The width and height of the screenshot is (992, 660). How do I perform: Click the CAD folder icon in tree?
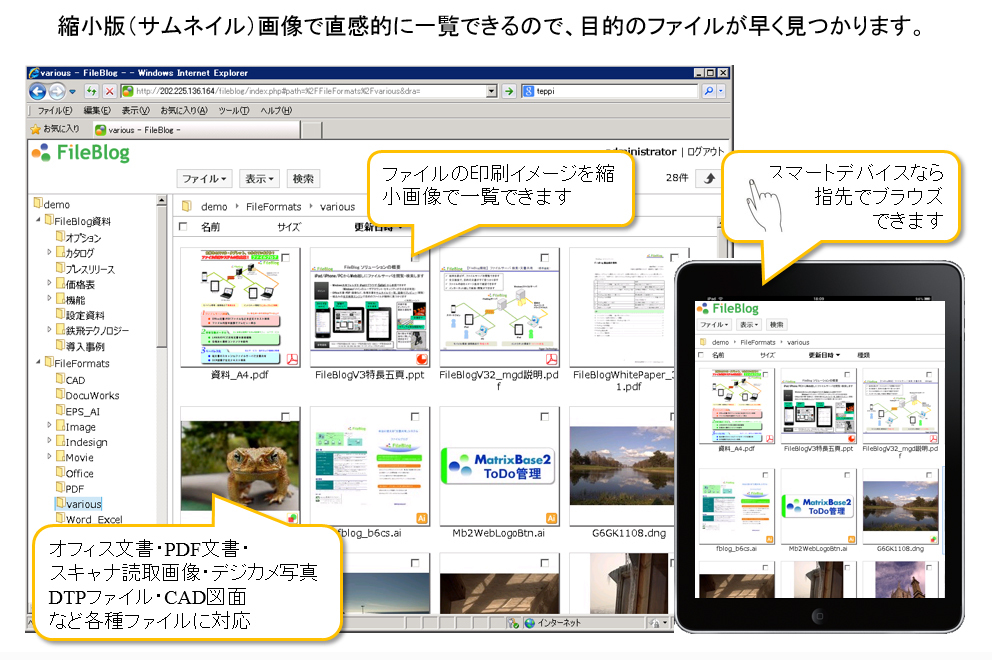[59, 379]
